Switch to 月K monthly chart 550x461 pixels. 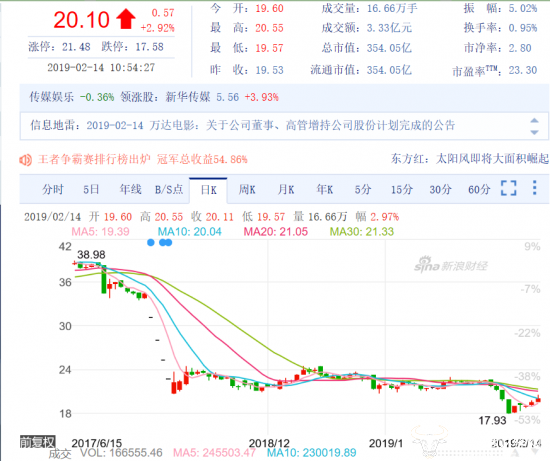(x=286, y=189)
